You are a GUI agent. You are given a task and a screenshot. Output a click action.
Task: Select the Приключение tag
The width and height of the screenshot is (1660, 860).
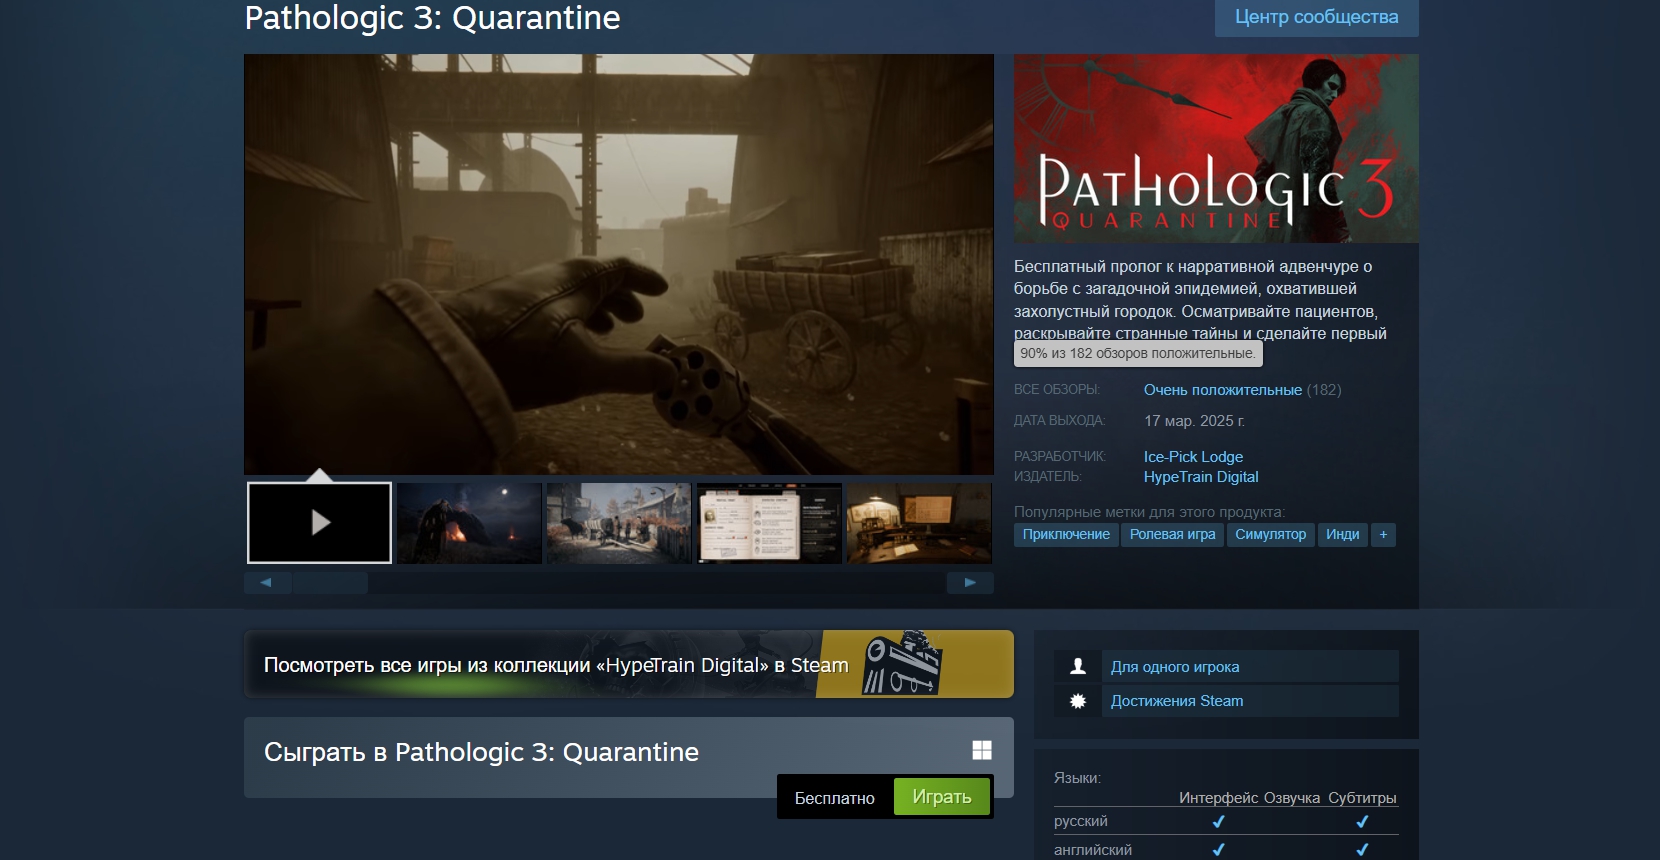[1066, 535]
